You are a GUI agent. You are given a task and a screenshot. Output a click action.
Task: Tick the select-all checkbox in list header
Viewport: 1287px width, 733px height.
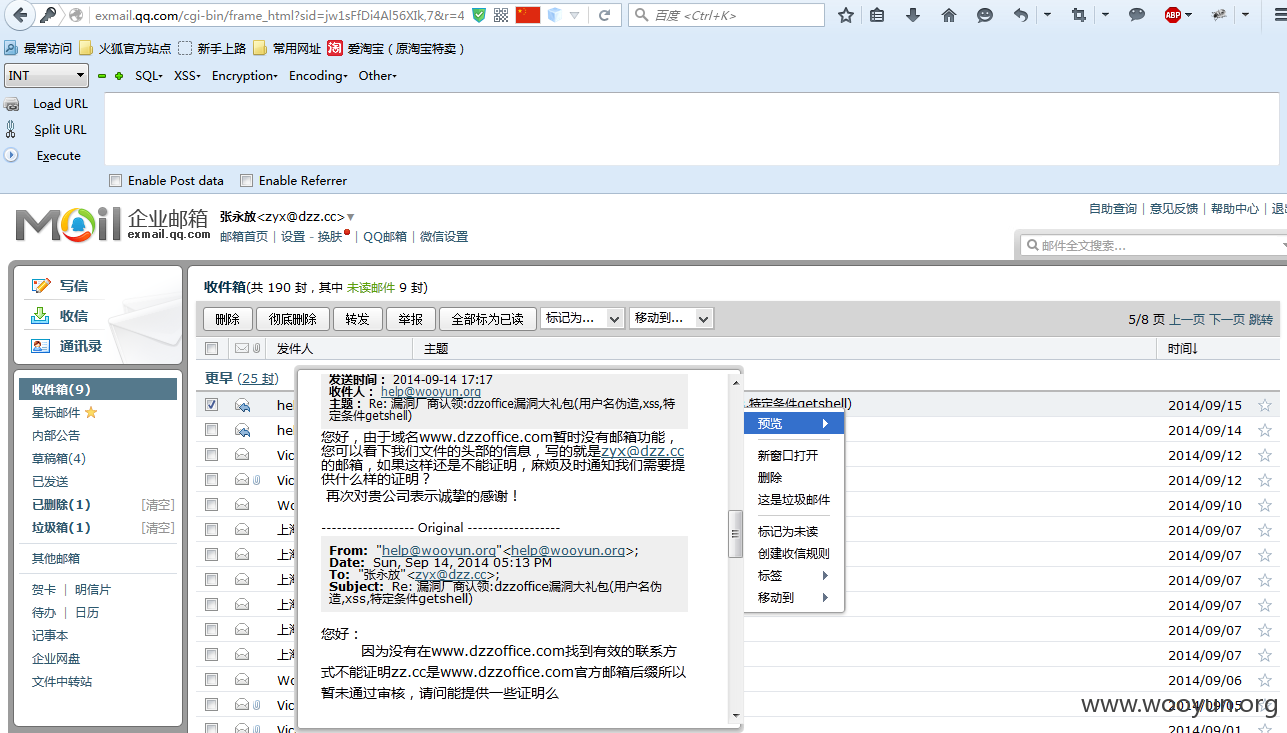(211, 349)
